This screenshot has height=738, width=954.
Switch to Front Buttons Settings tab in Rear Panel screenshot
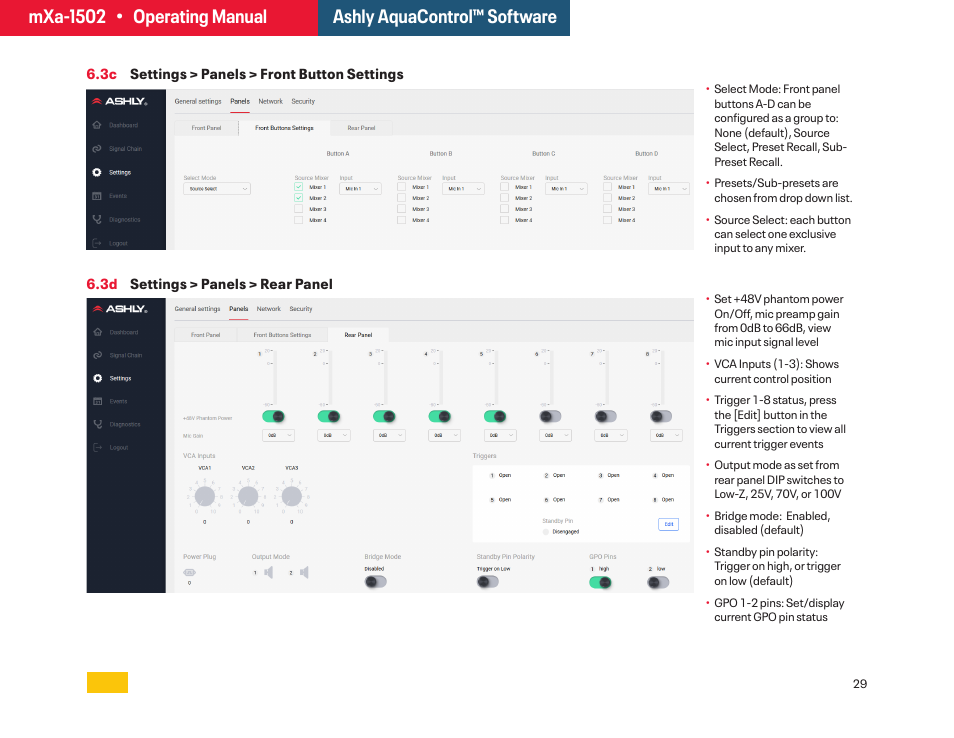pyautogui.click(x=282, y=335)
